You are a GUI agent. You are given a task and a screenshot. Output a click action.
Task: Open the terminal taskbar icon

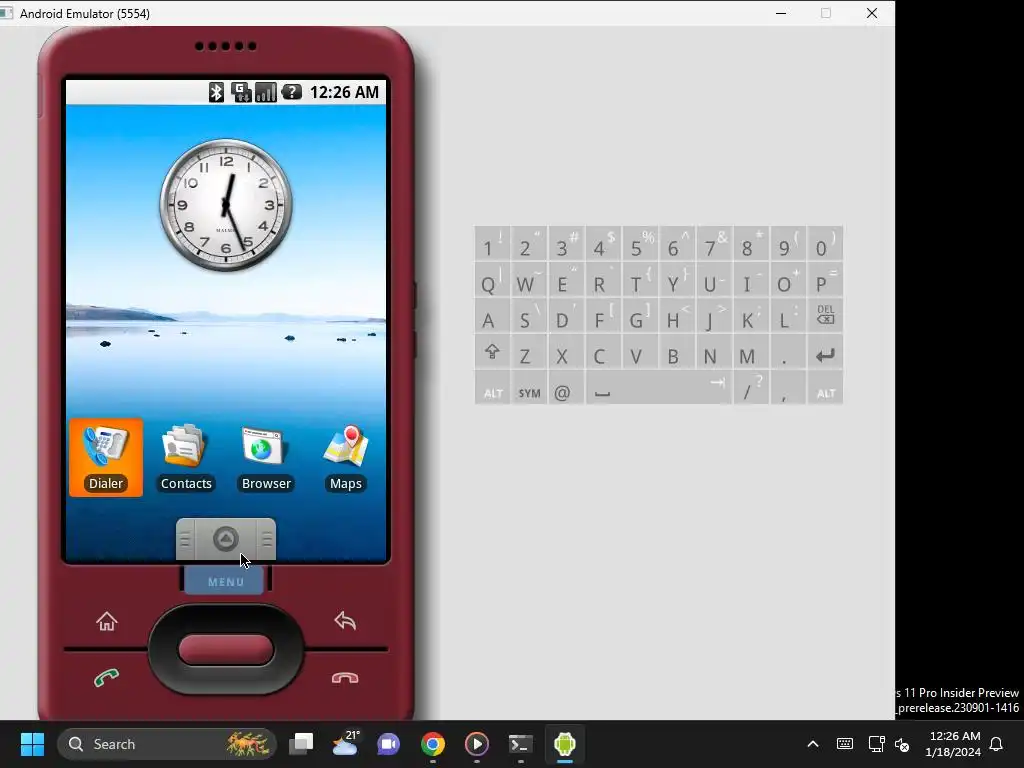click(520, 744)
